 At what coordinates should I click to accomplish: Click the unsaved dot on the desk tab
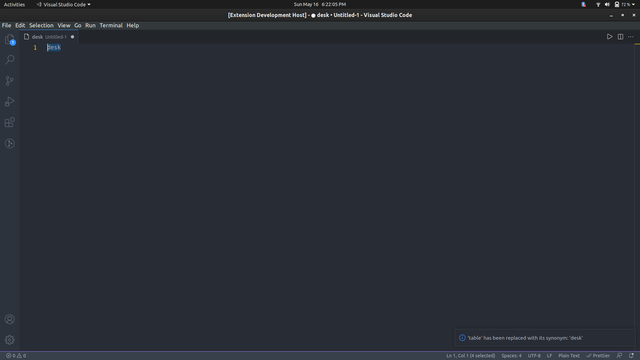(x=73, y=37)
